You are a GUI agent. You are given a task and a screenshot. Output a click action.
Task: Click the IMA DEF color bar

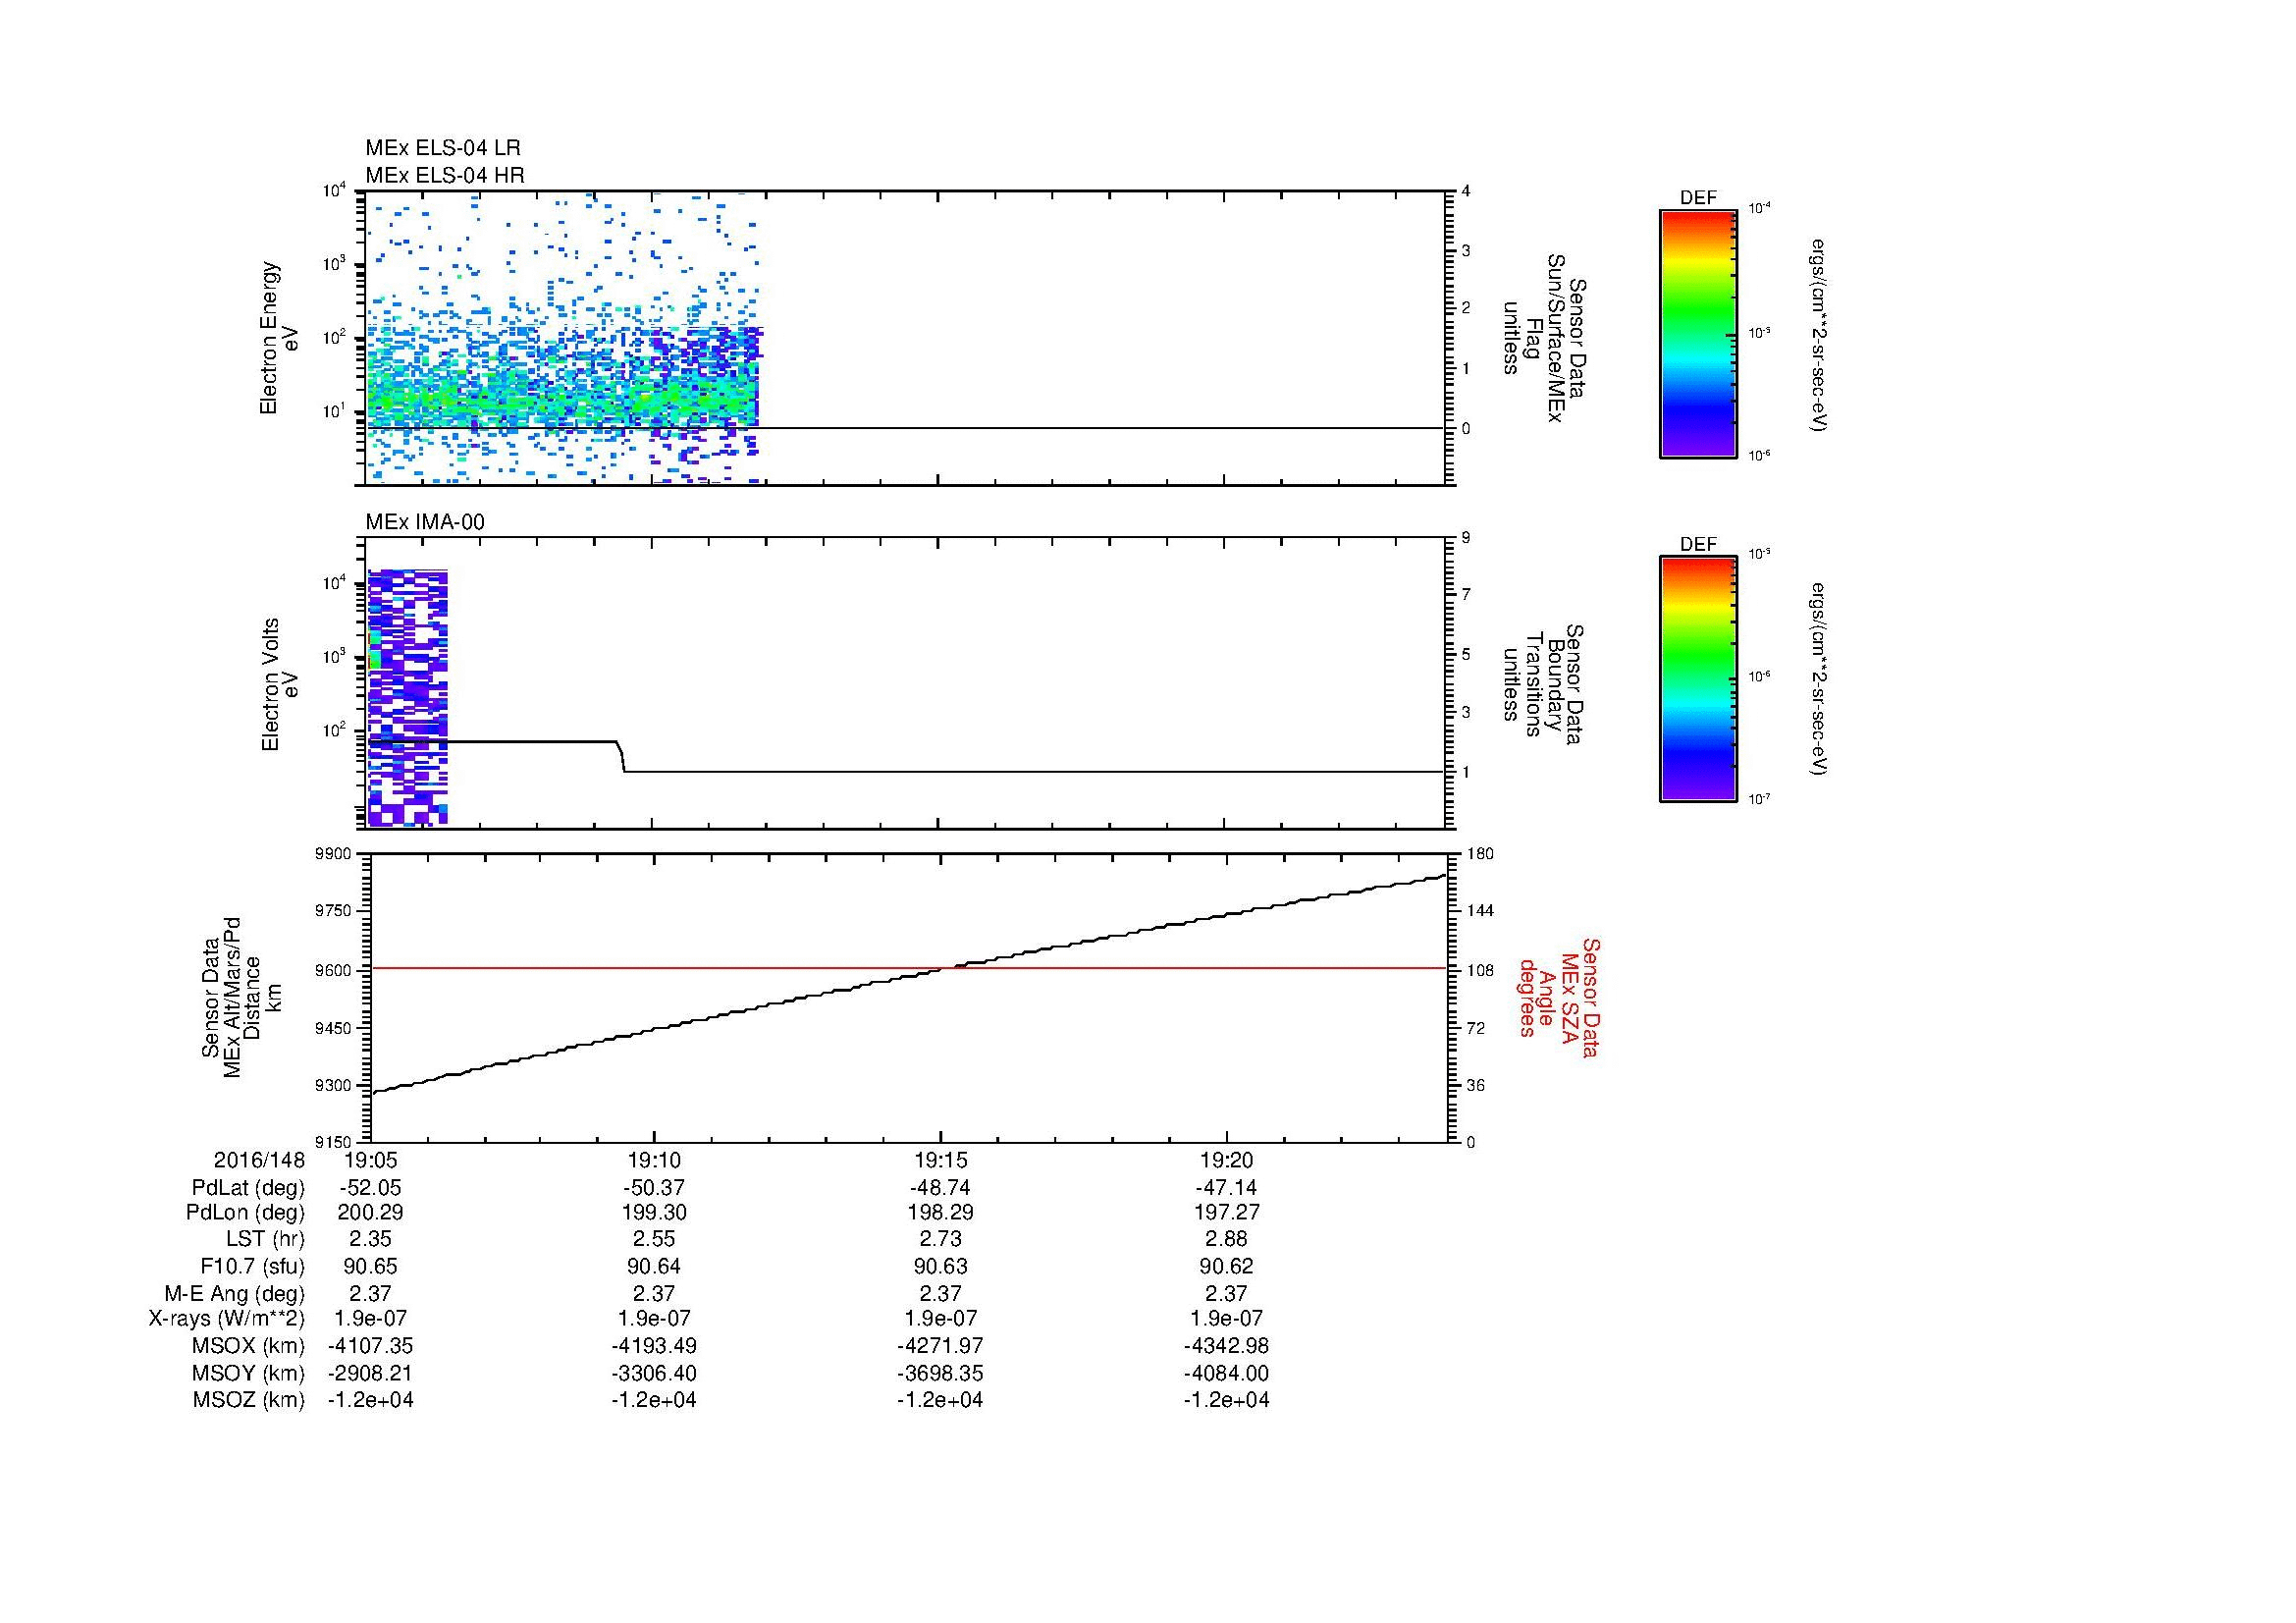[x=1697, y=679]
